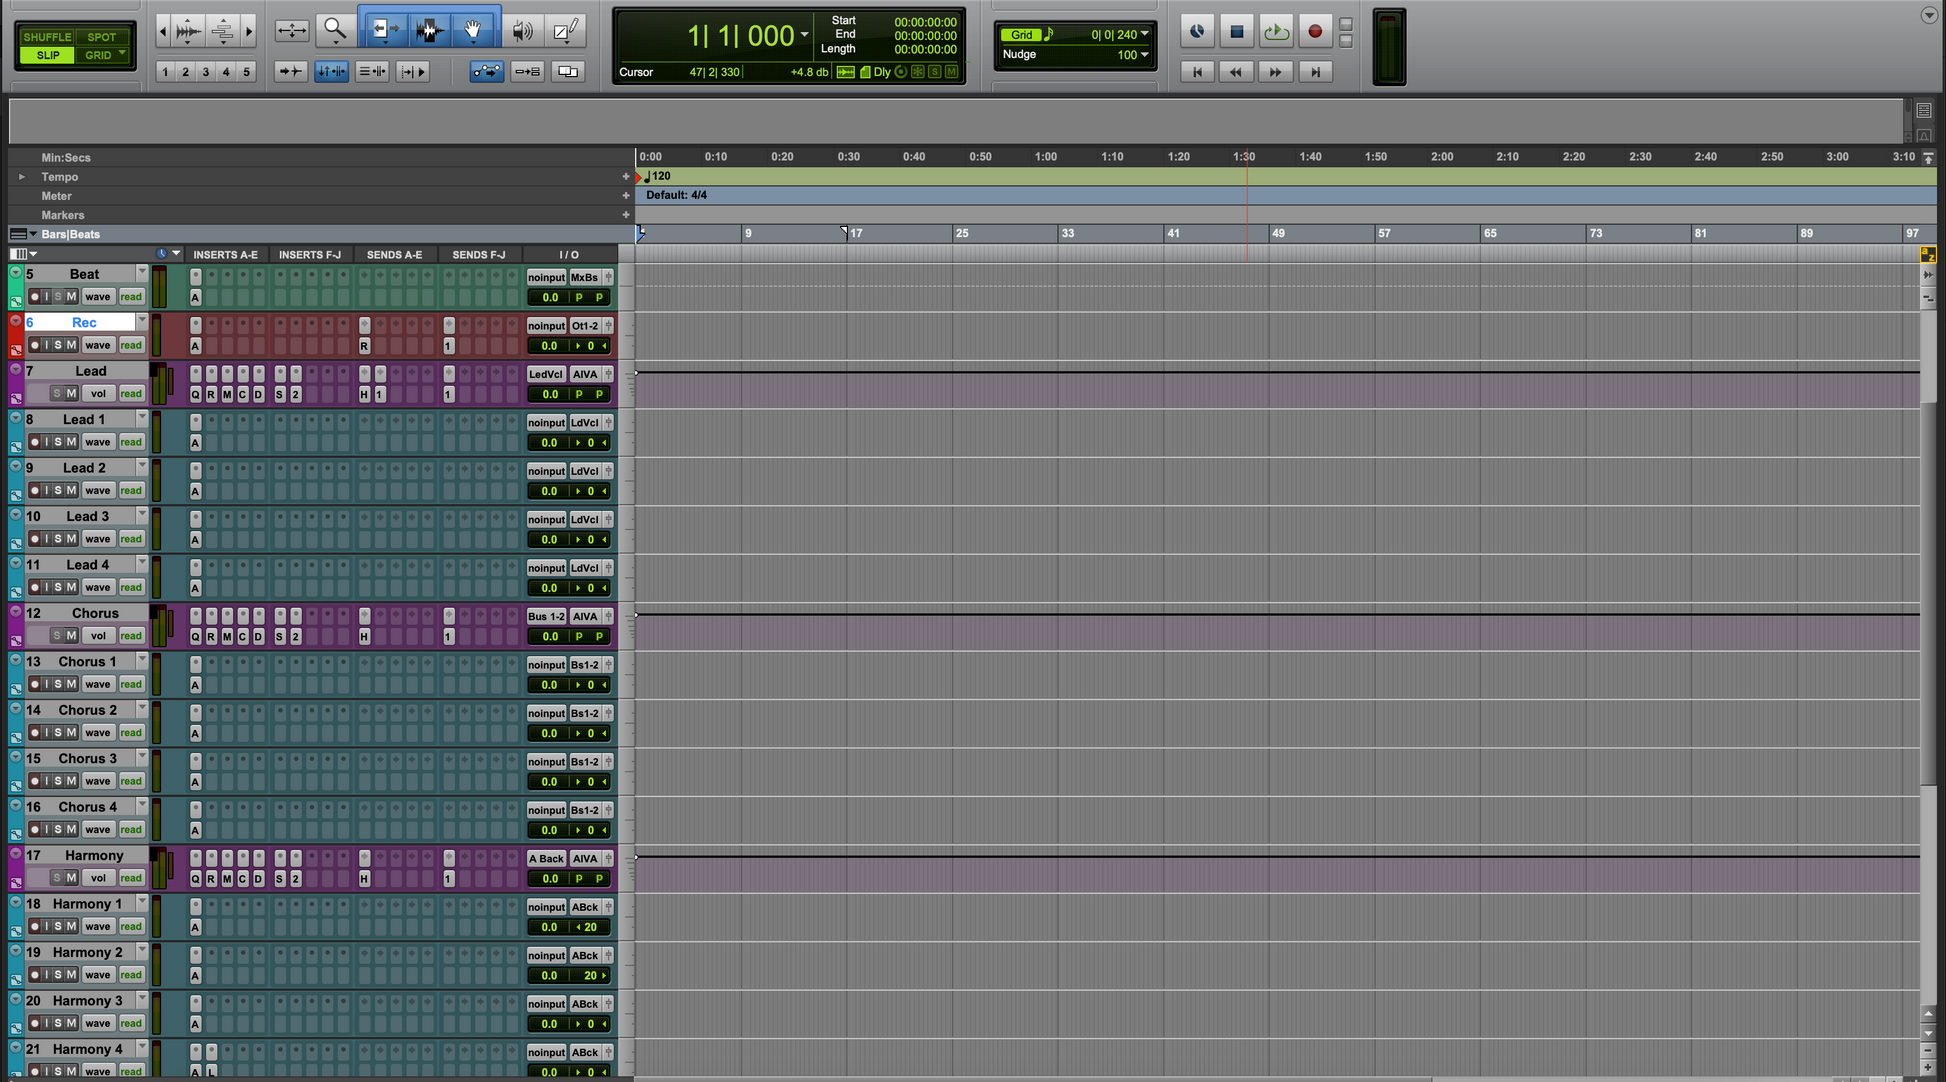Image resolution: width=1946 pixels, height=1082 pixels.
Task: Click bar 49 on Bars|Beats ruler
Action: [x=1277, y=233]
